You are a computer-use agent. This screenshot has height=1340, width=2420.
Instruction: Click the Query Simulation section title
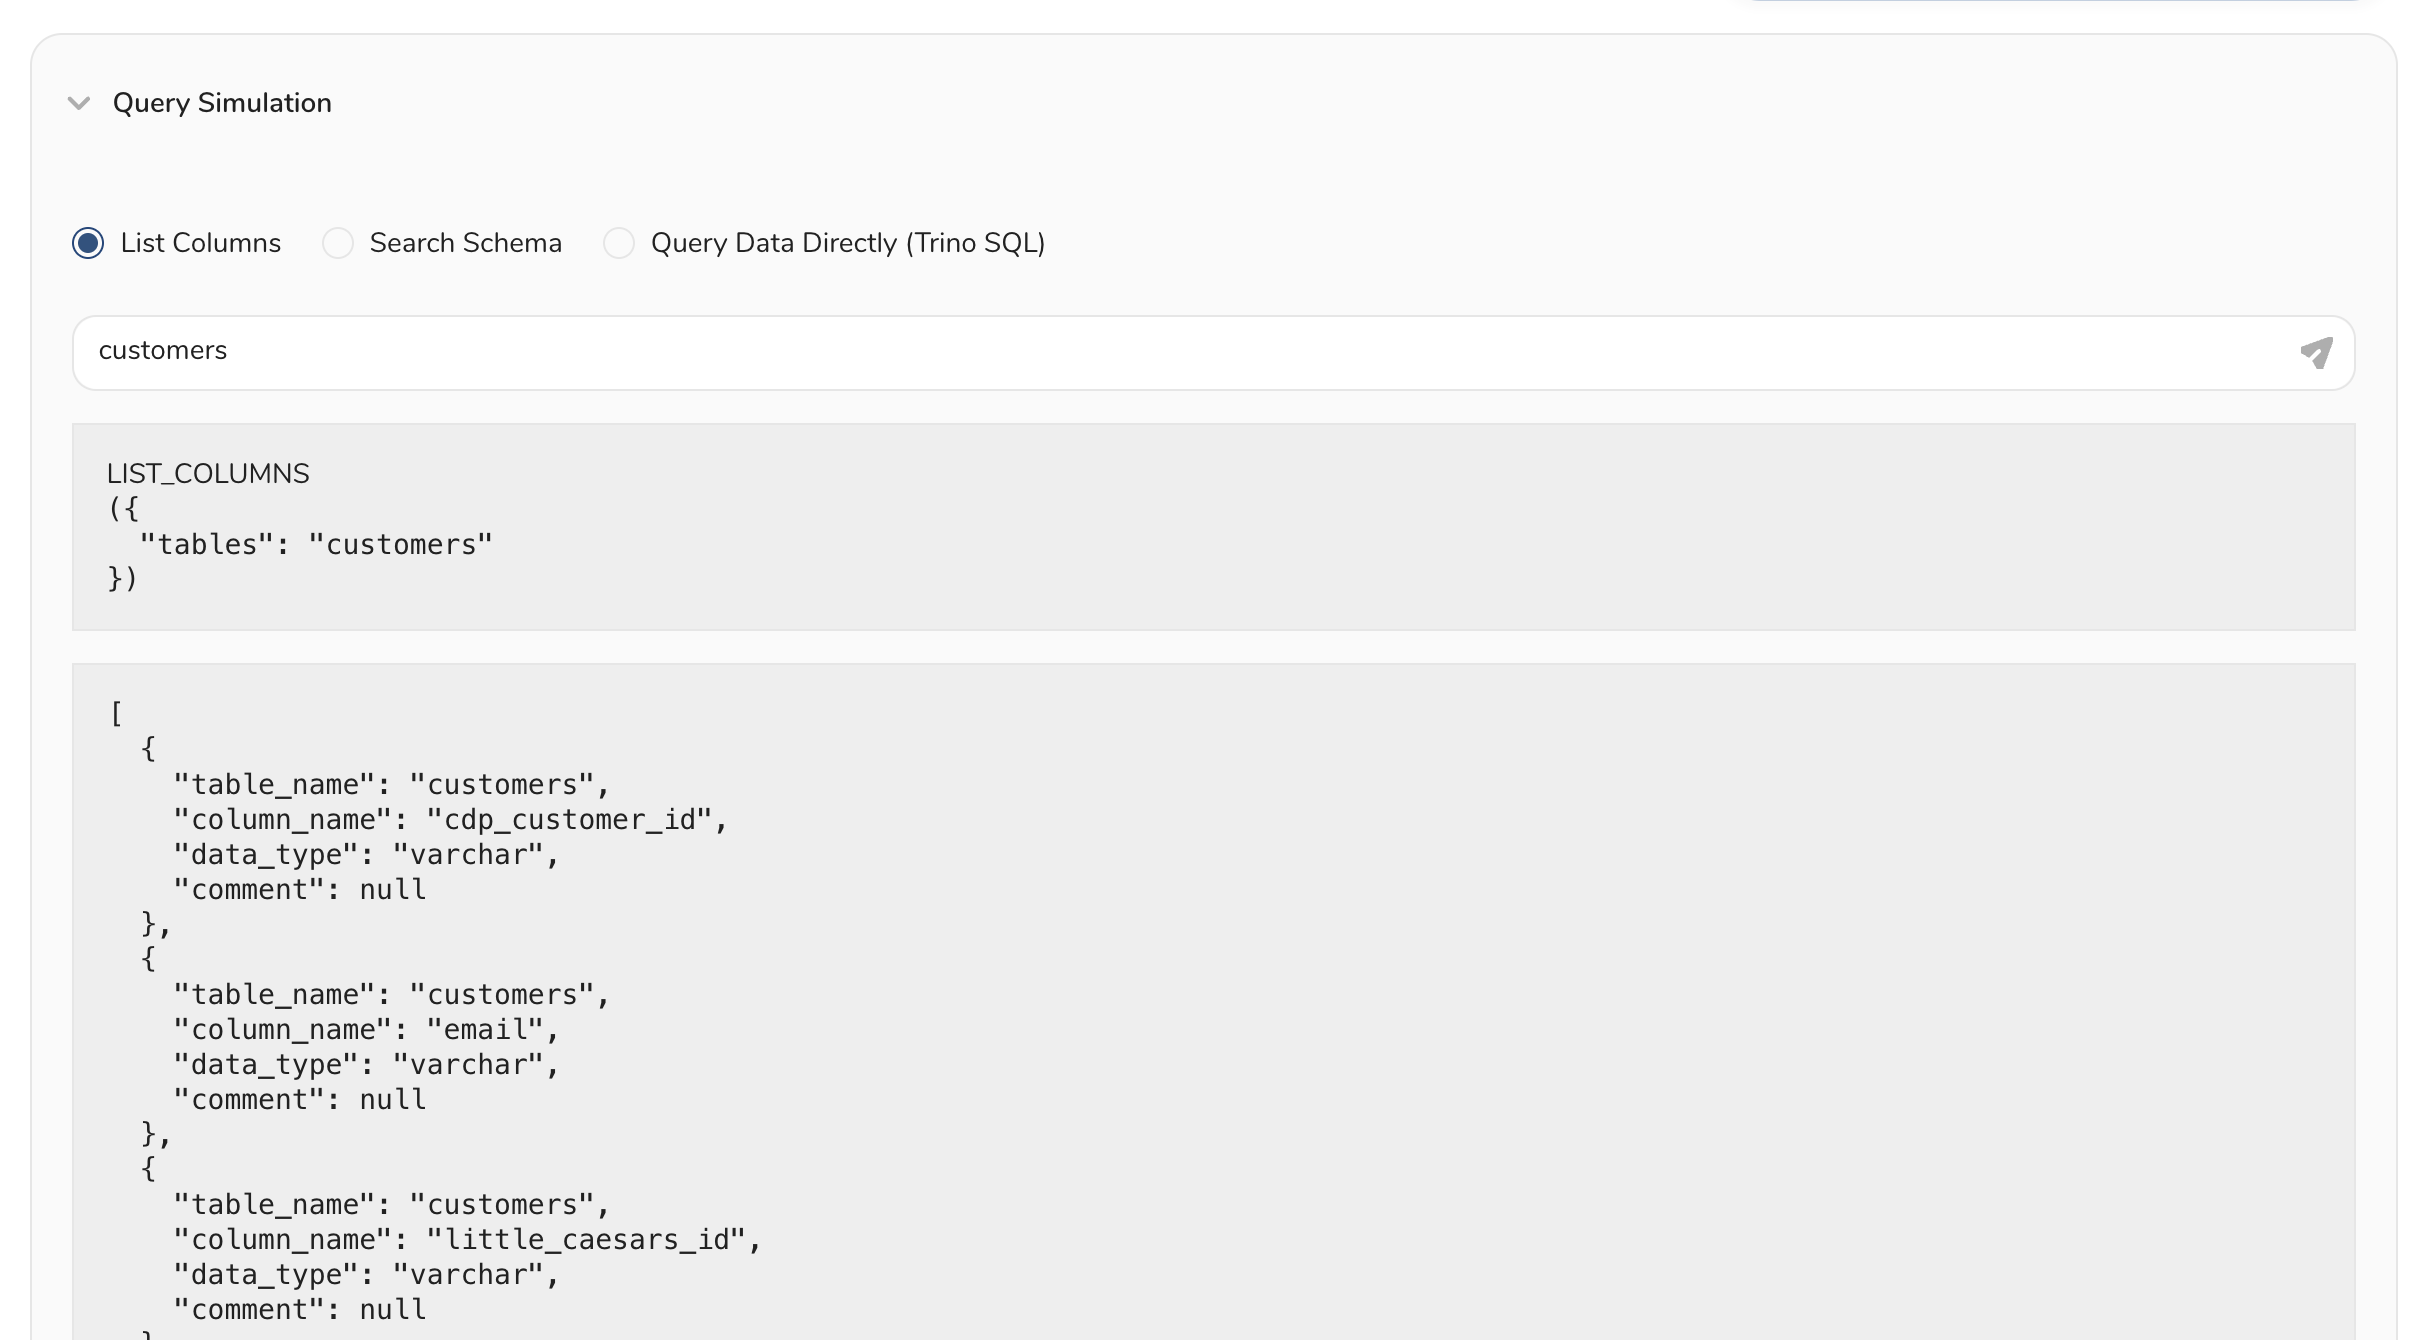point(221,103)
